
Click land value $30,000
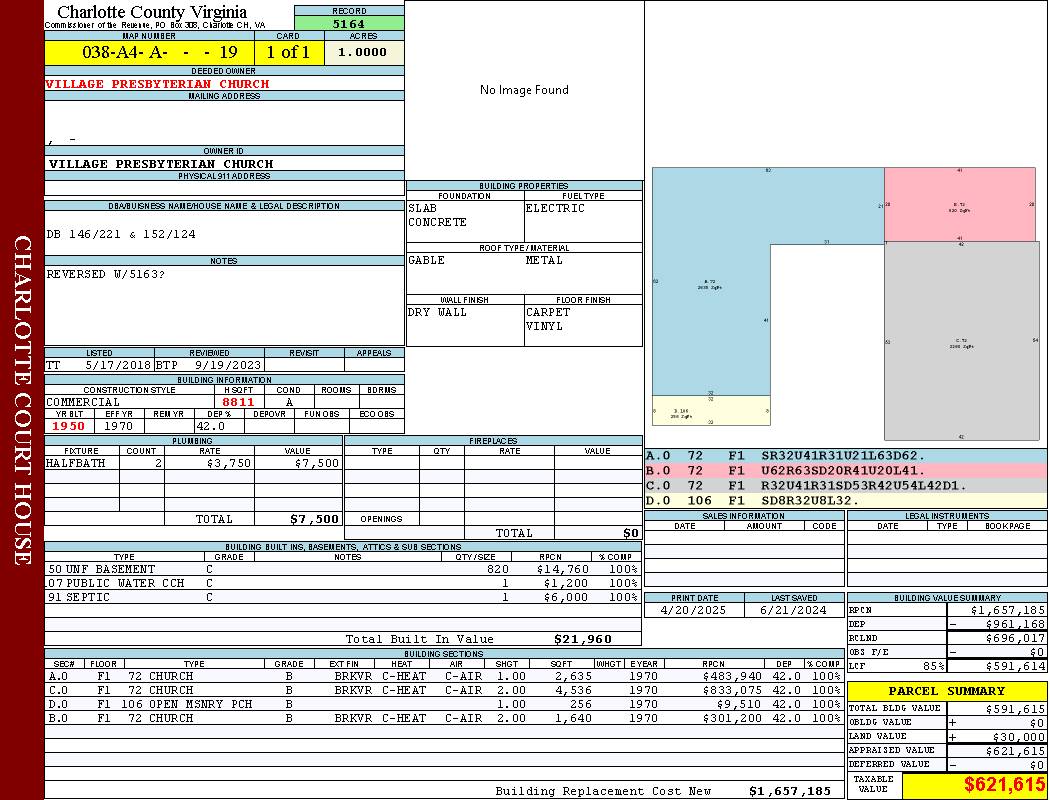click(x=1019, y=736)
